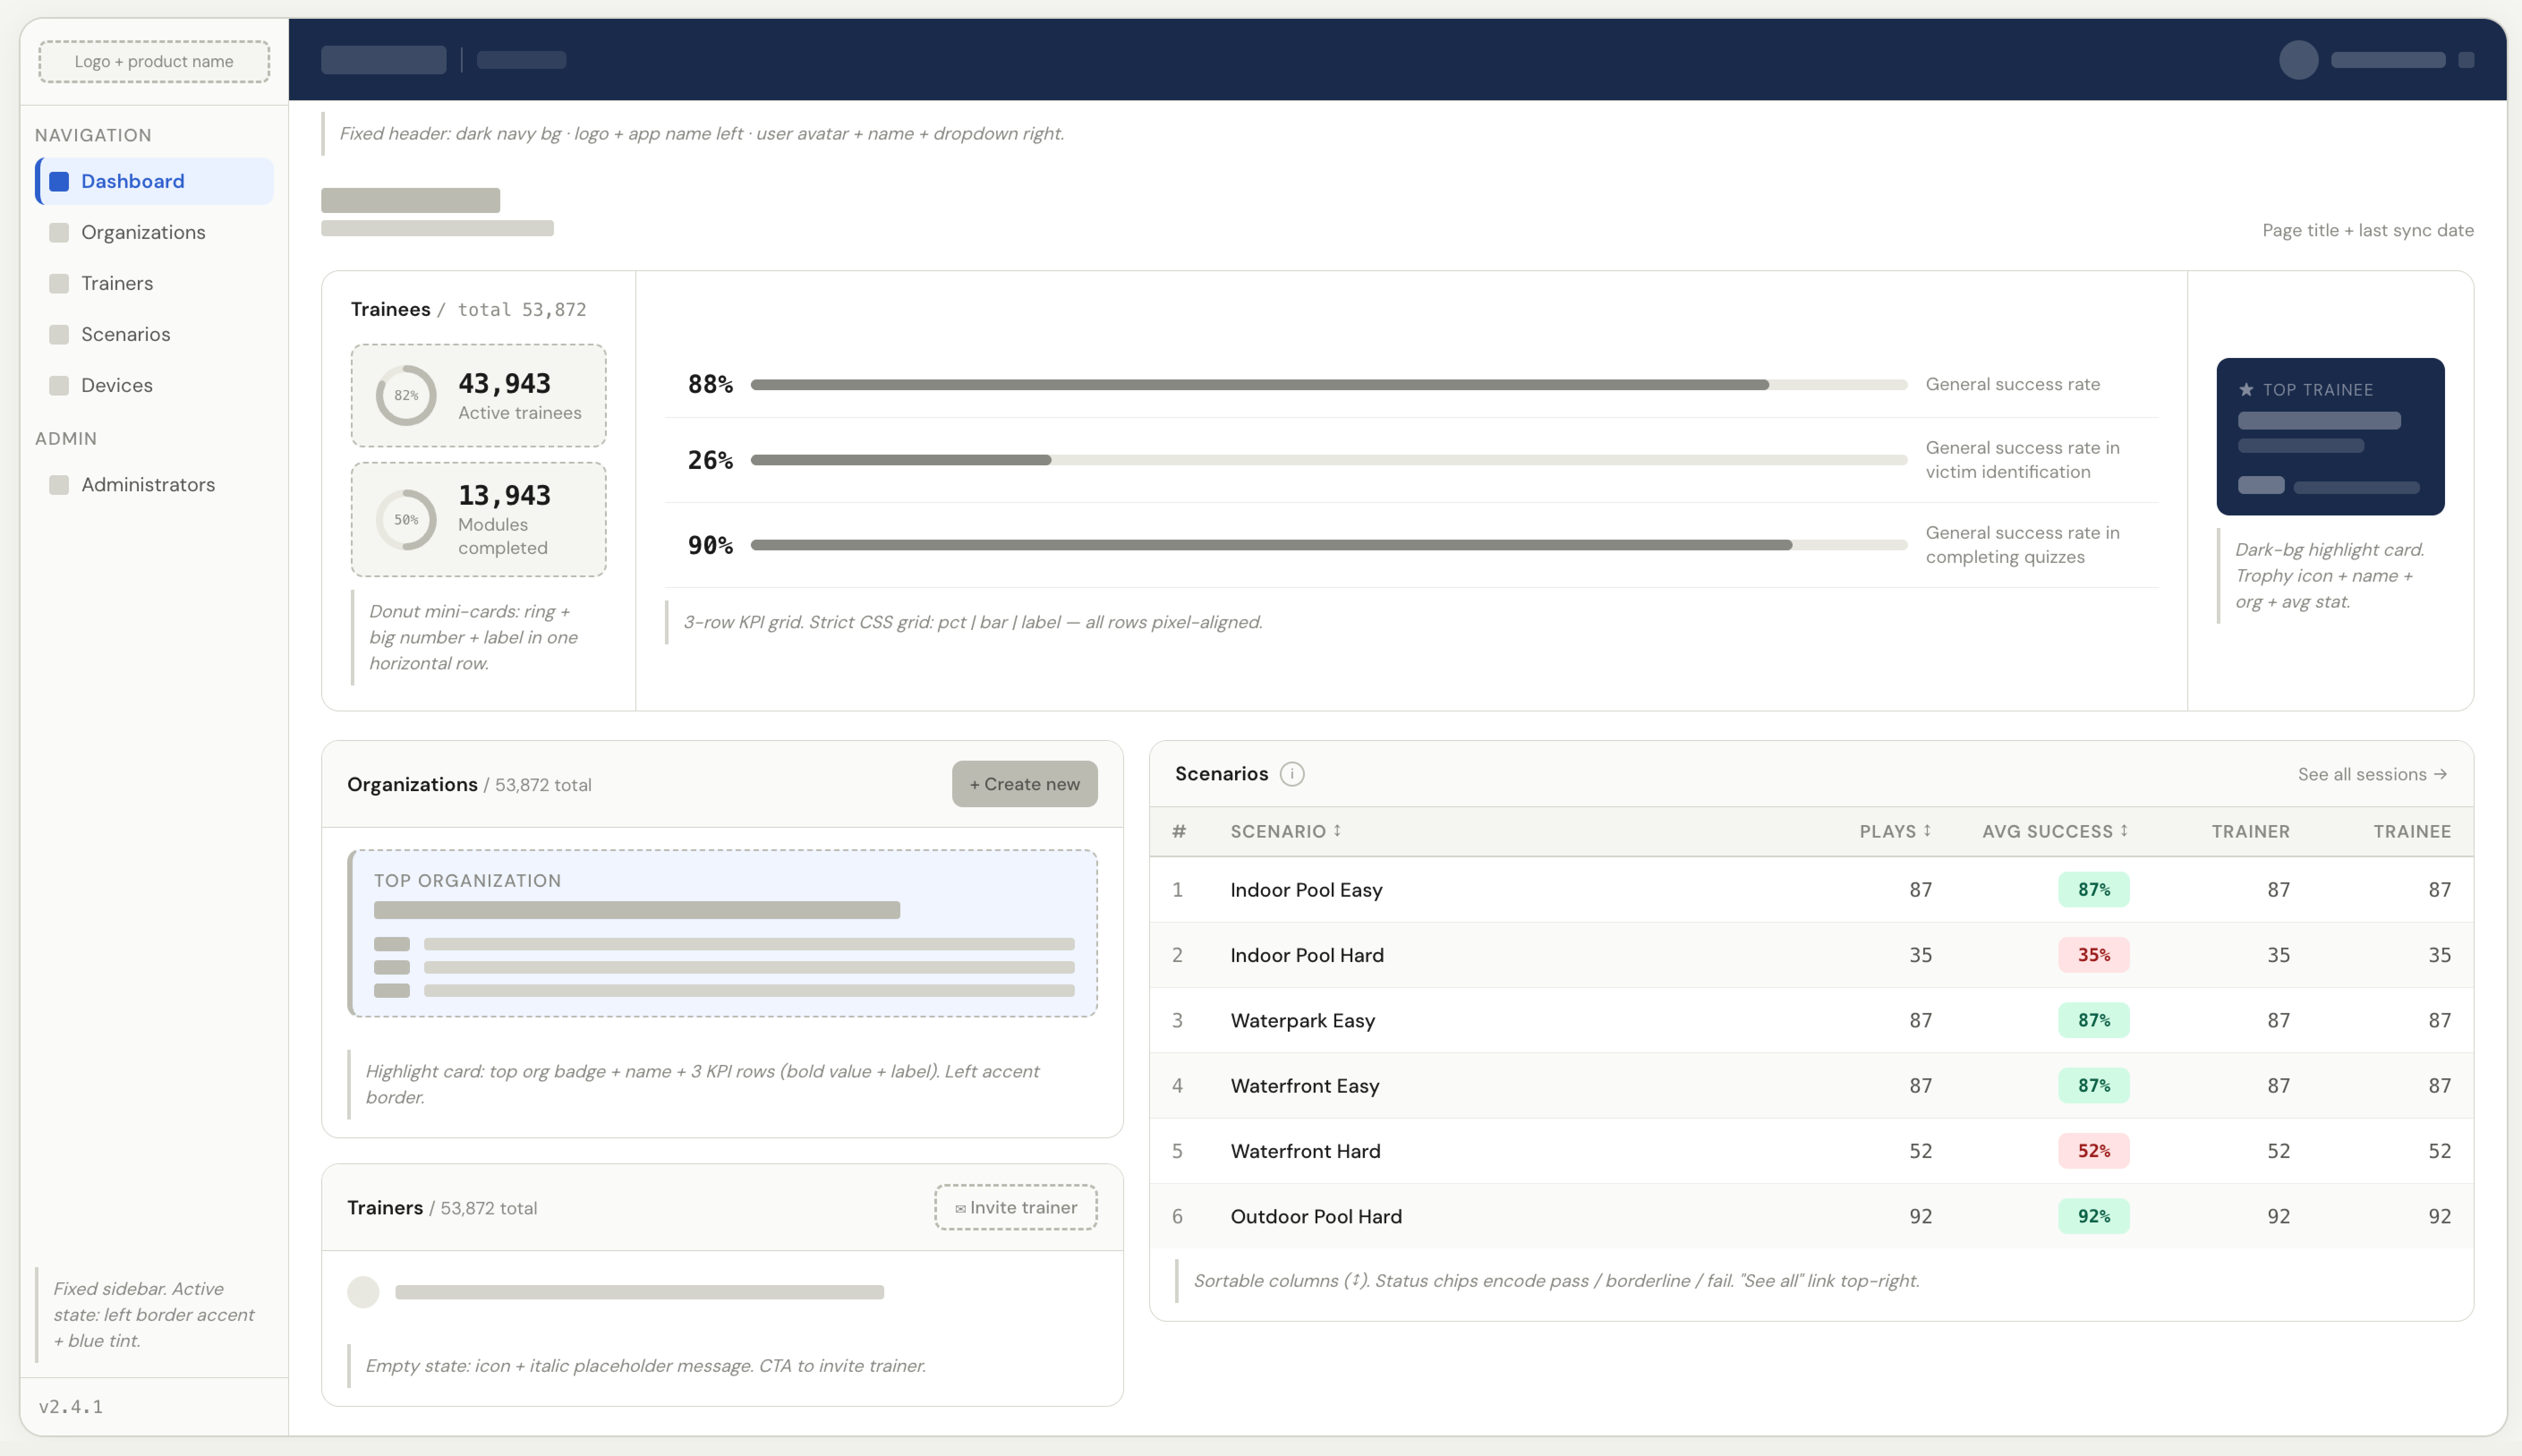This screenshot has height=1456, width=2522.
Task: Open the user dropdown caret in the header
Action: click(2466, 60)
